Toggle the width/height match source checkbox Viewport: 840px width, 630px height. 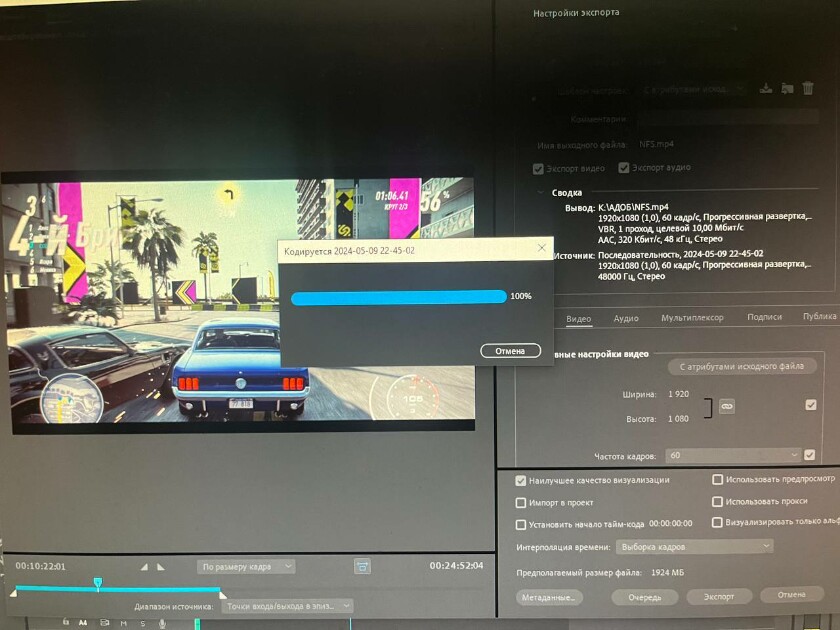pyautogui.click(x=811, y=405)
